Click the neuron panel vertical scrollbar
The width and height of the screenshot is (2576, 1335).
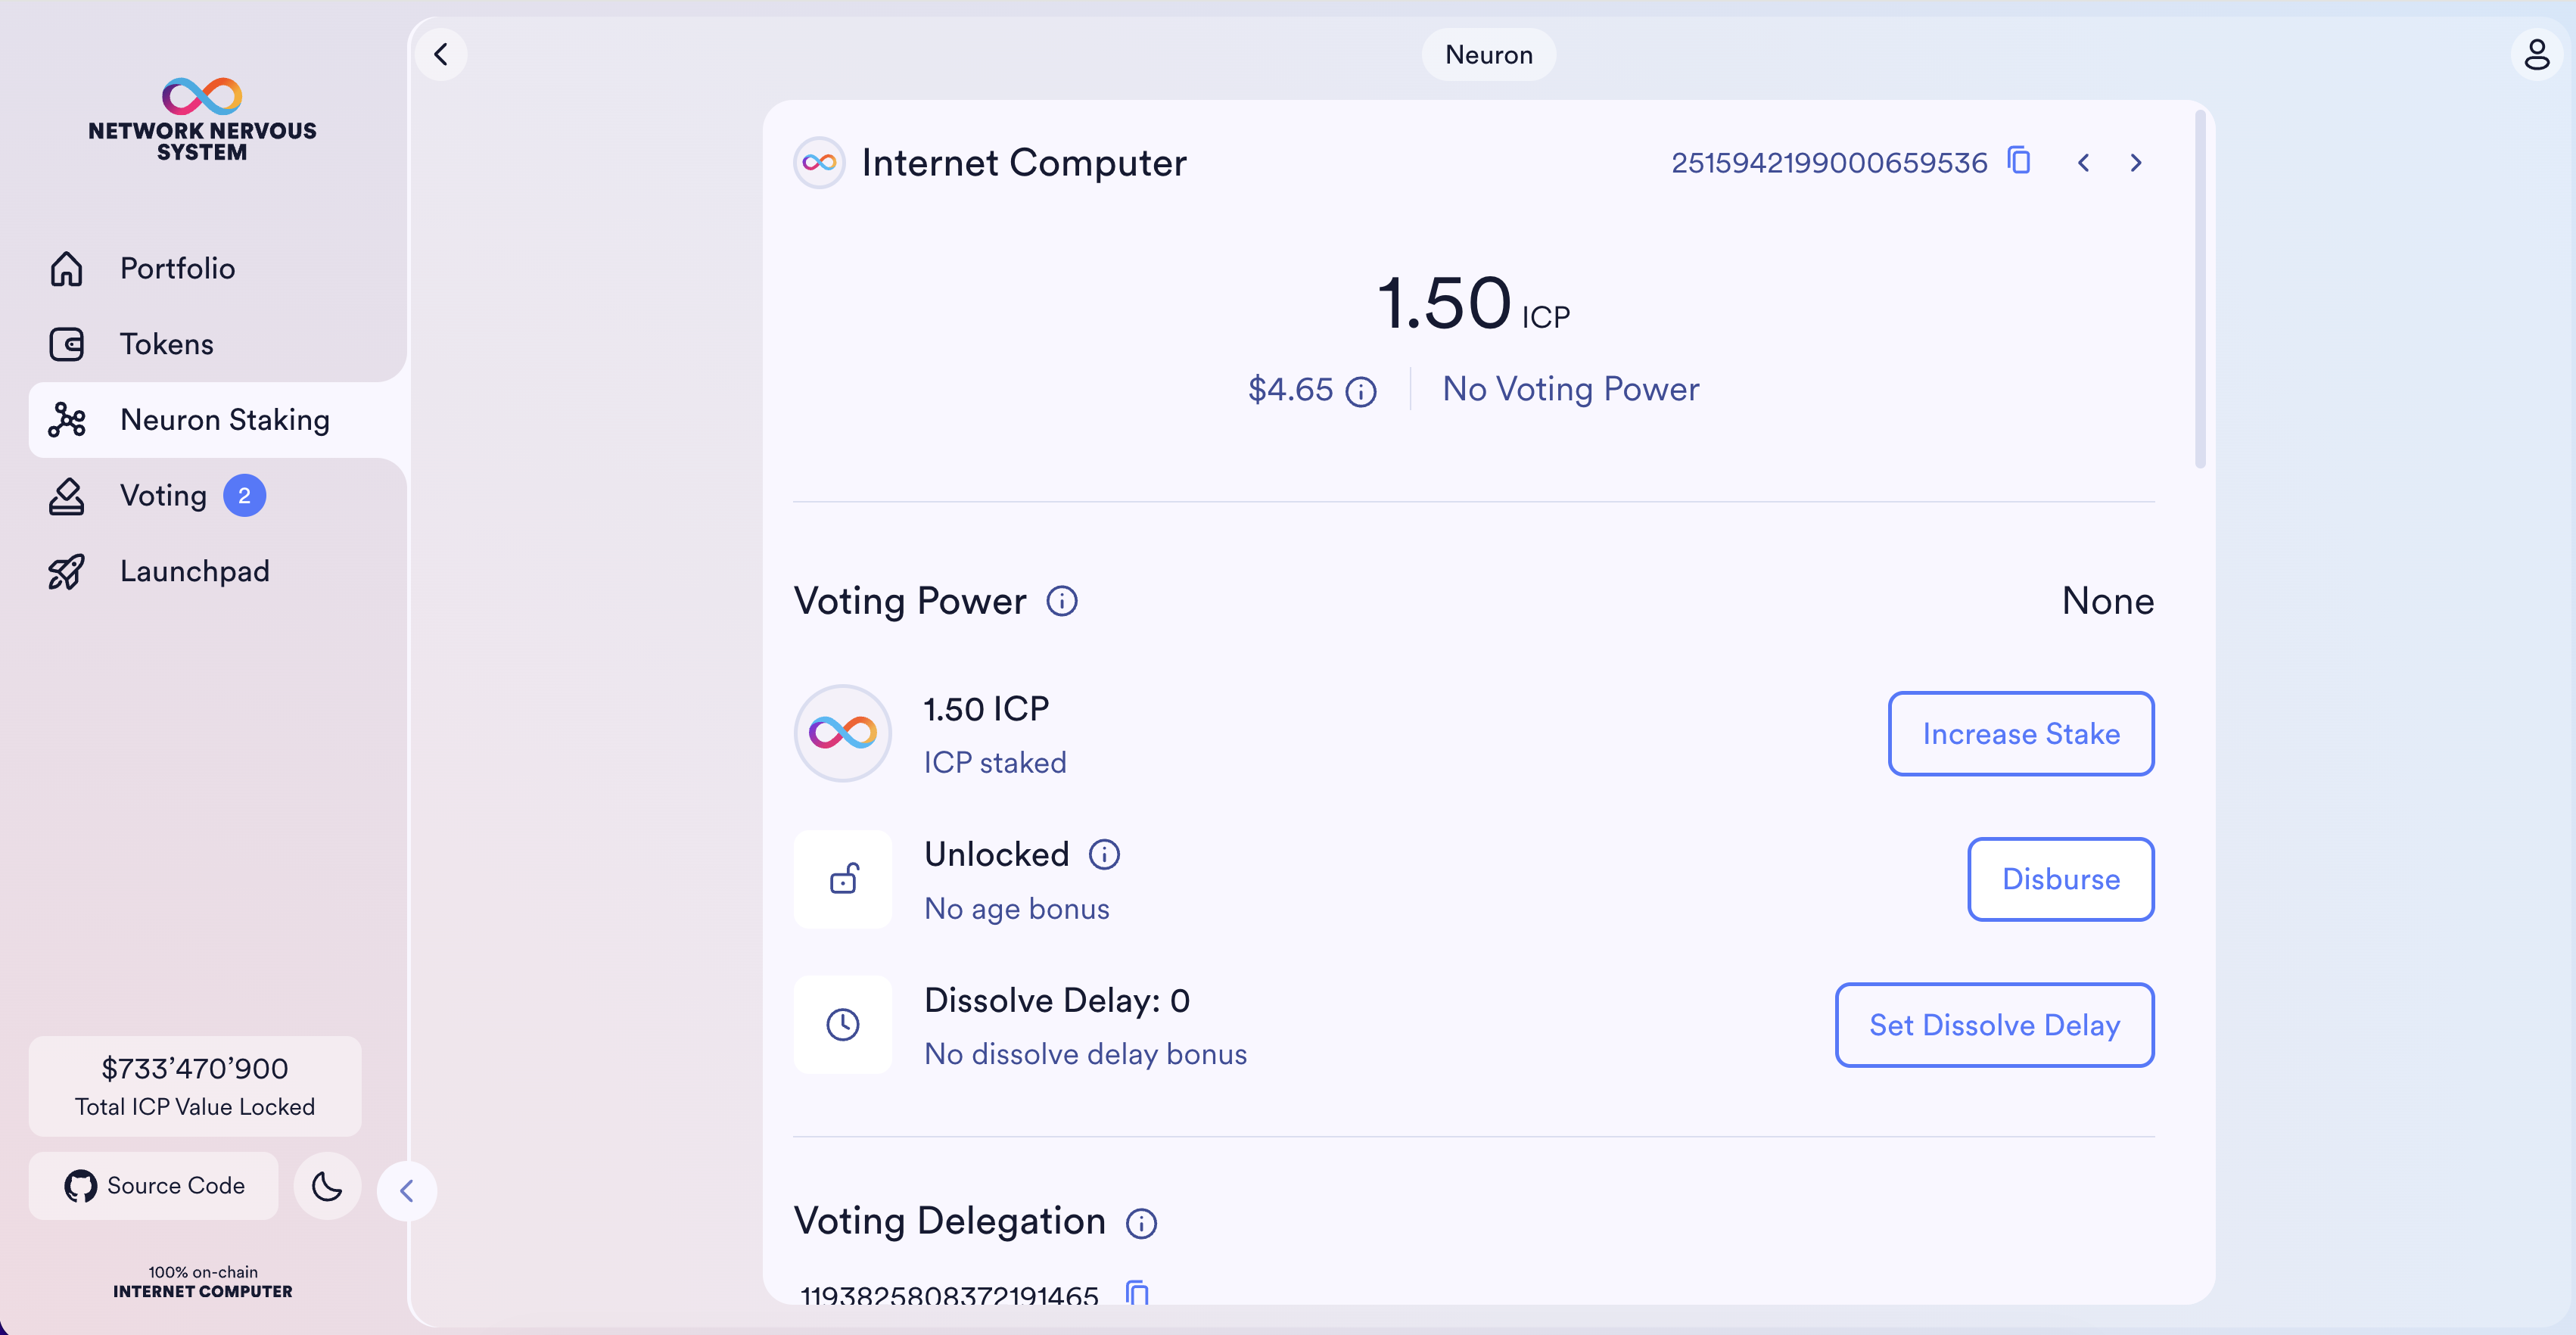point(2200,290)
